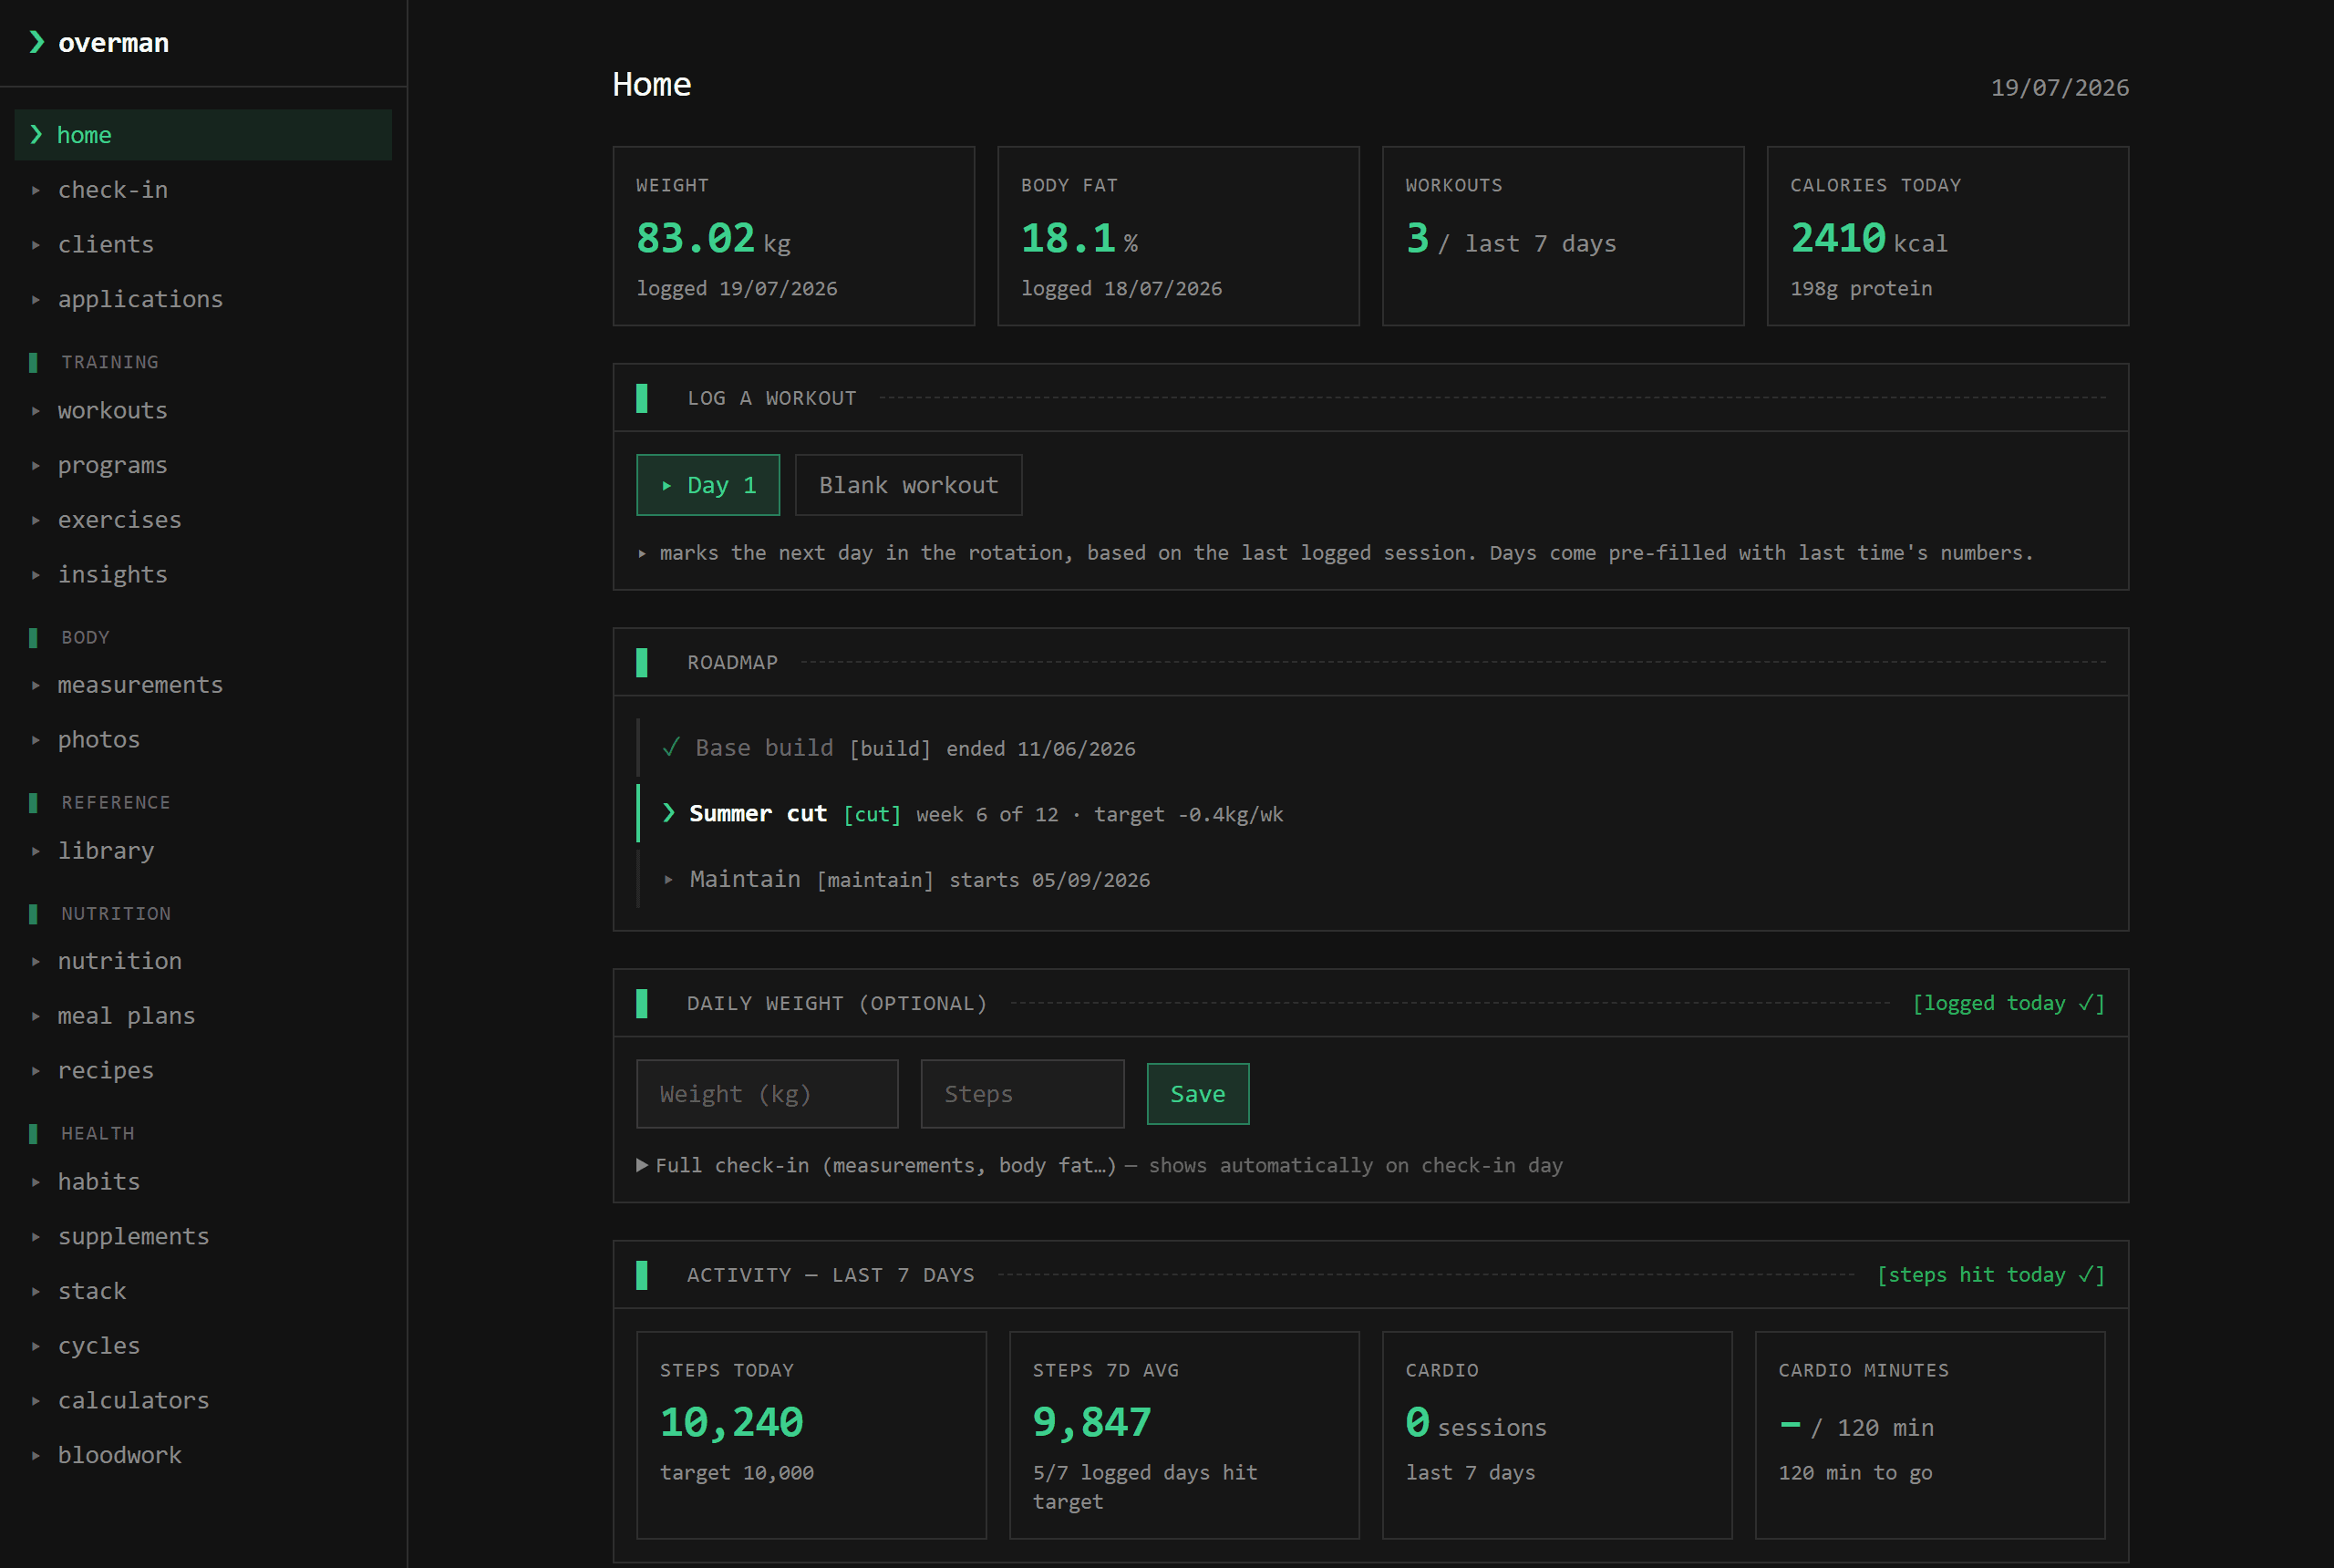Image resolution: width=2334 pixels, height=1568 pixels.
Task: Click the Summer cut roadmap entry
Action: (x=1370, y=814)
